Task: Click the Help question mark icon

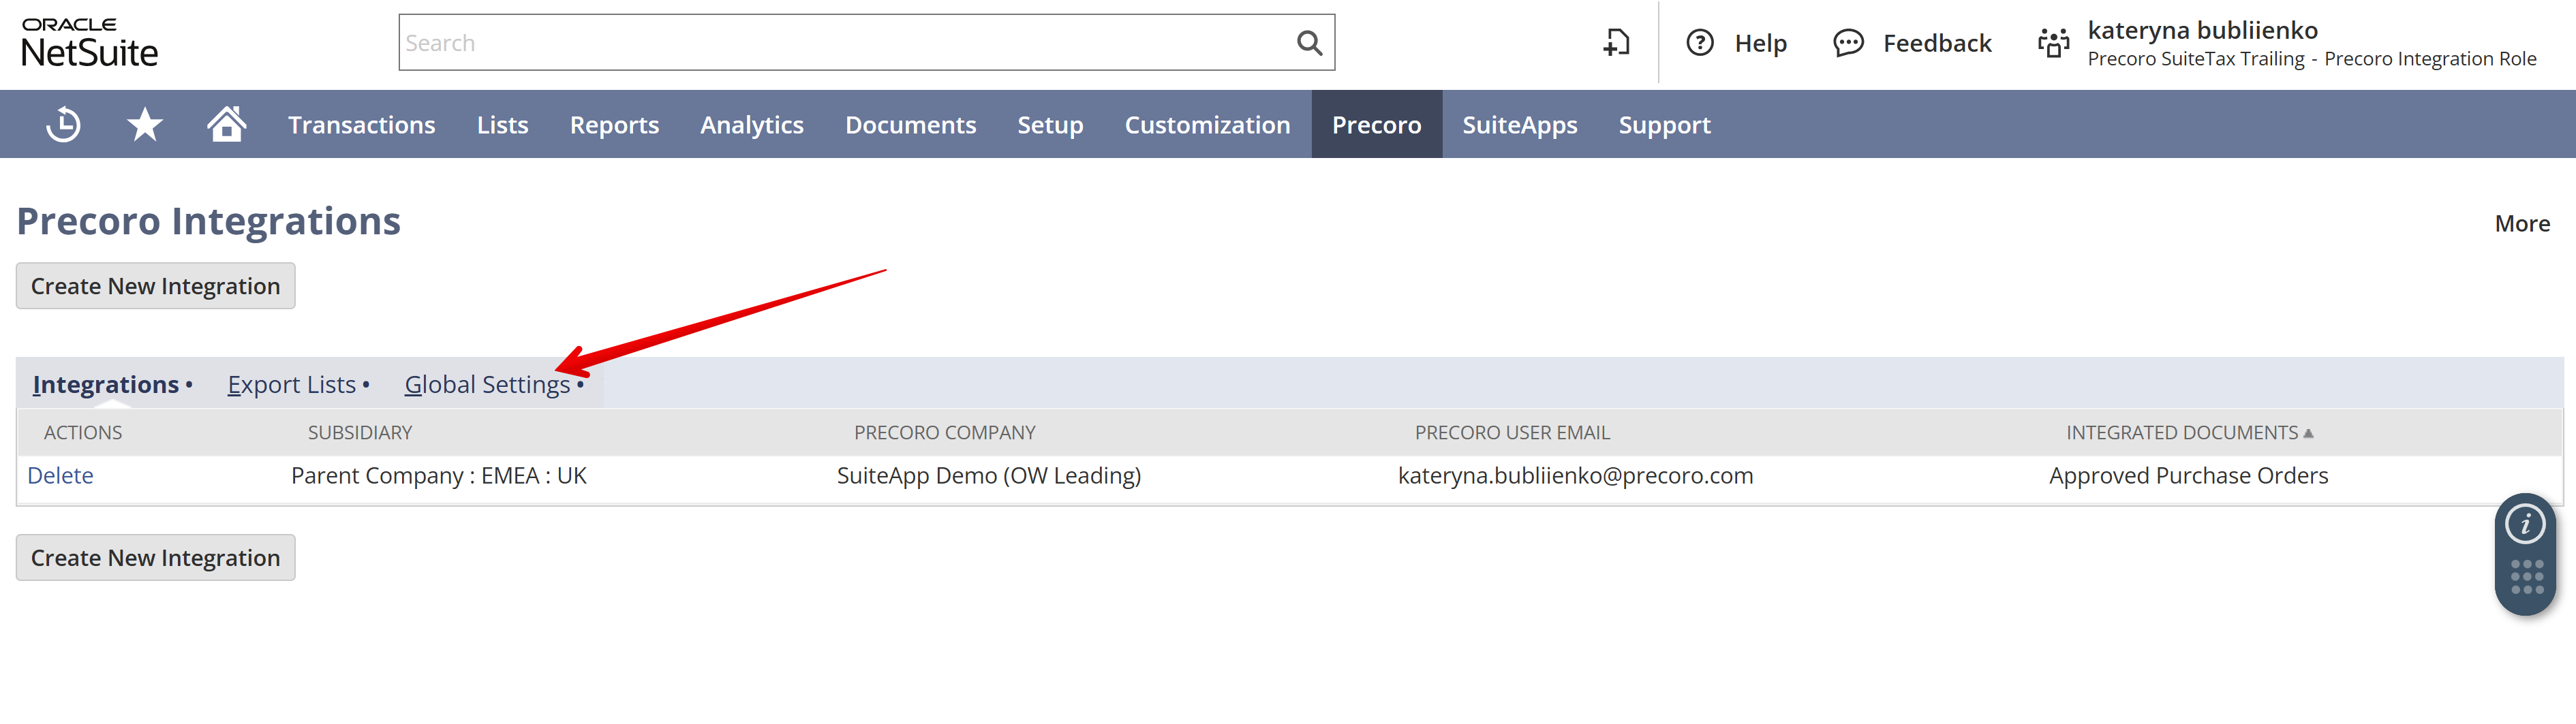Action: point(1700,43)
